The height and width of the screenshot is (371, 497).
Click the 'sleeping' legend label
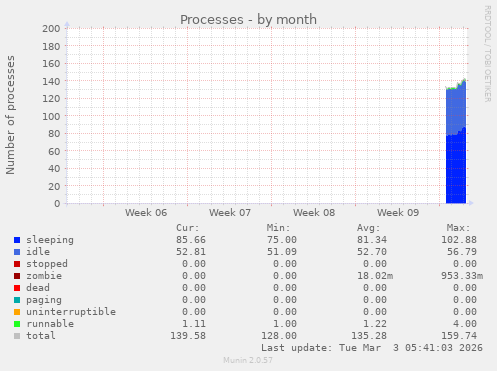click(50, 240)
